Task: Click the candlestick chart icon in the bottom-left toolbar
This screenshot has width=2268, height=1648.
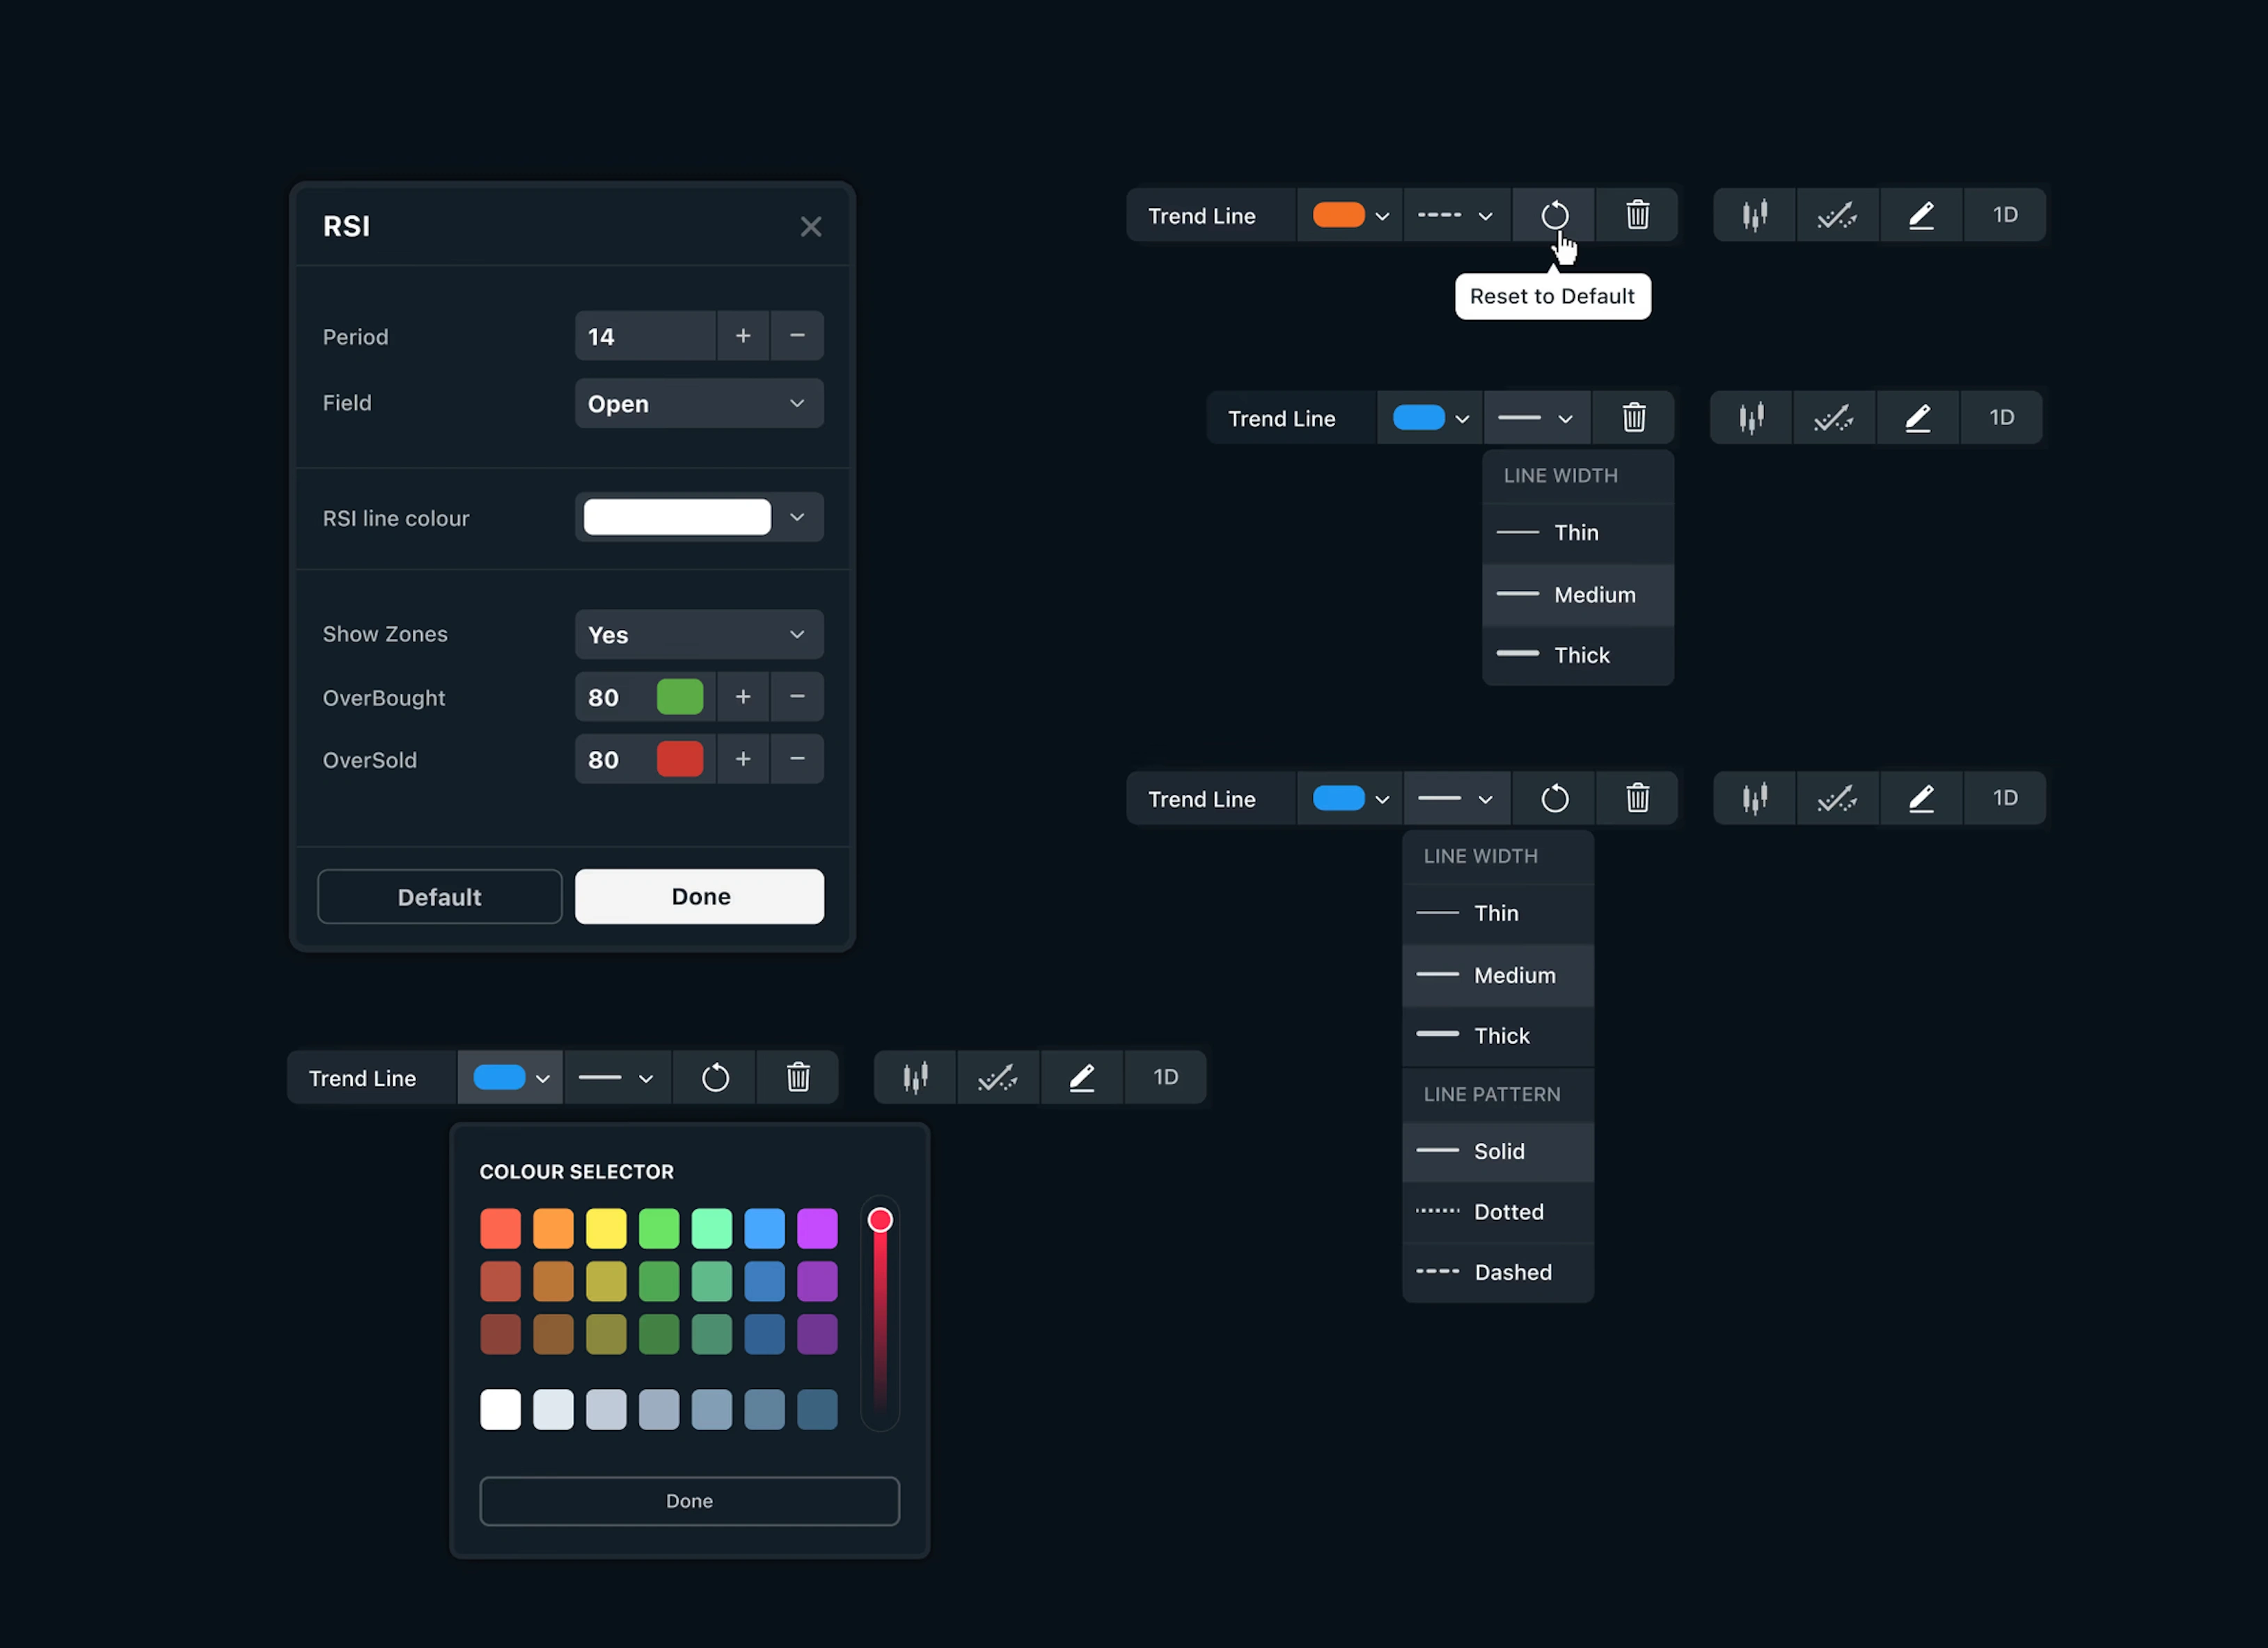Action: click(x=915, y=1077)
